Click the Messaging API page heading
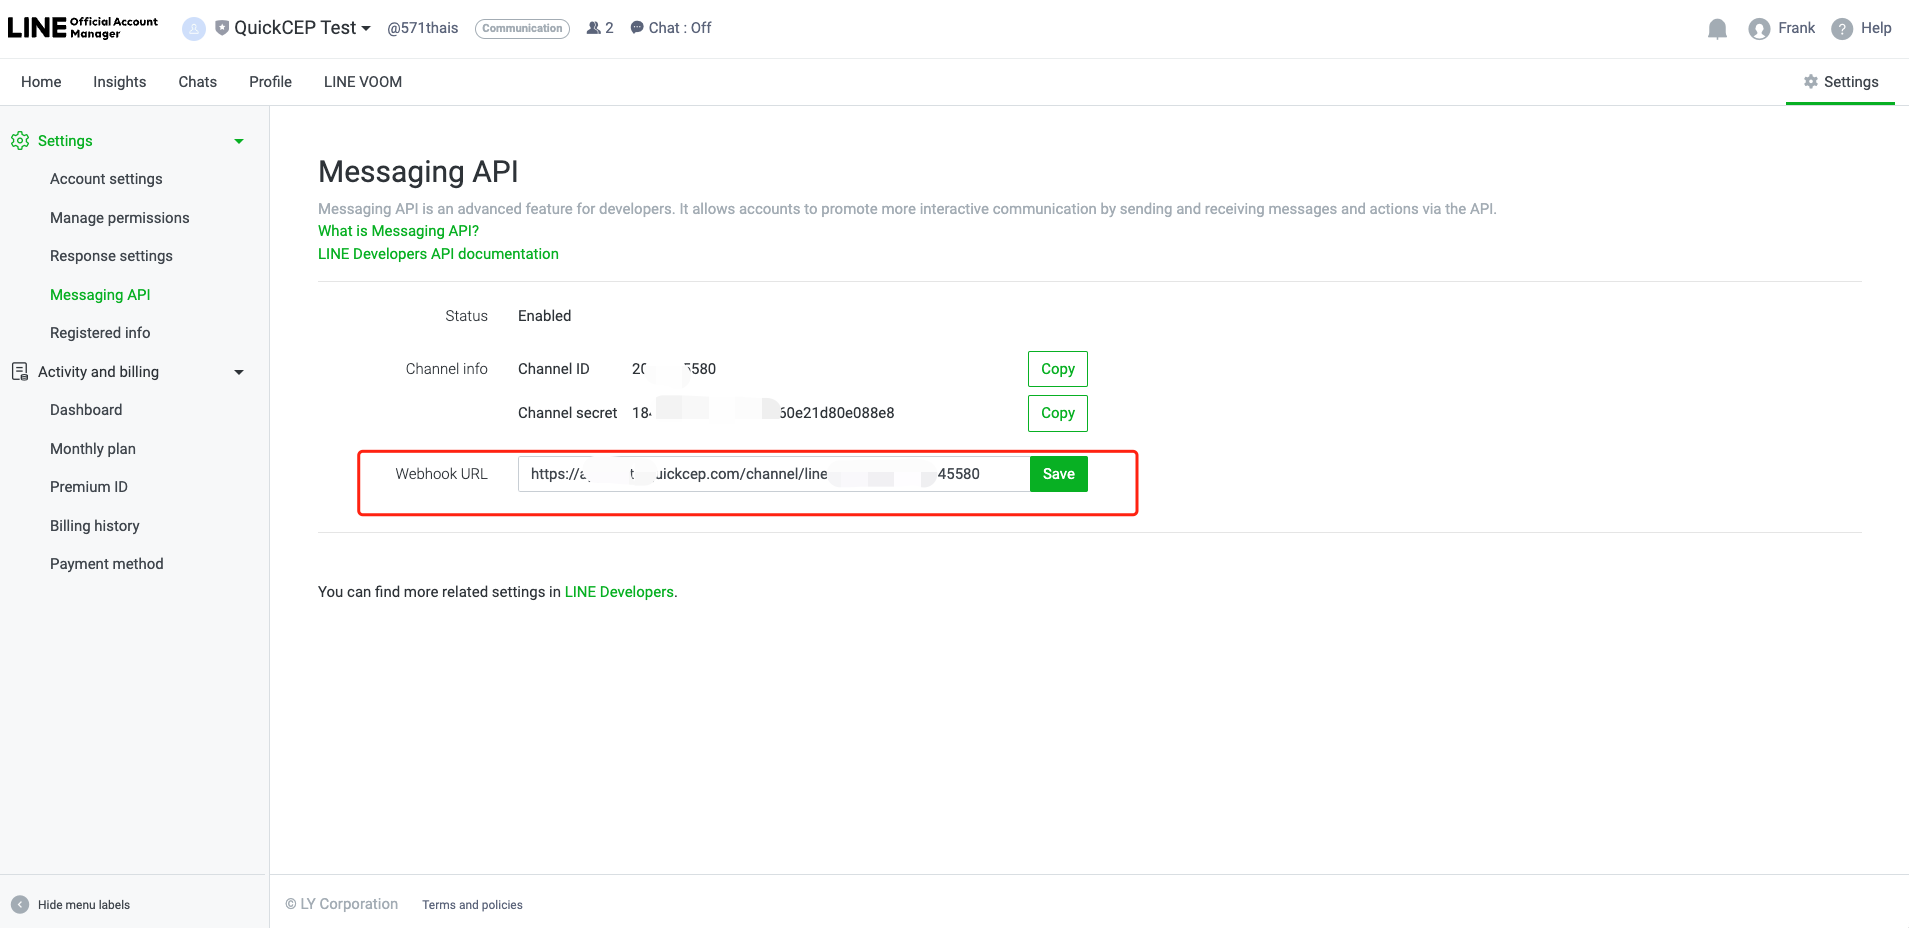 pyautogui.click(x=418, y=172)
